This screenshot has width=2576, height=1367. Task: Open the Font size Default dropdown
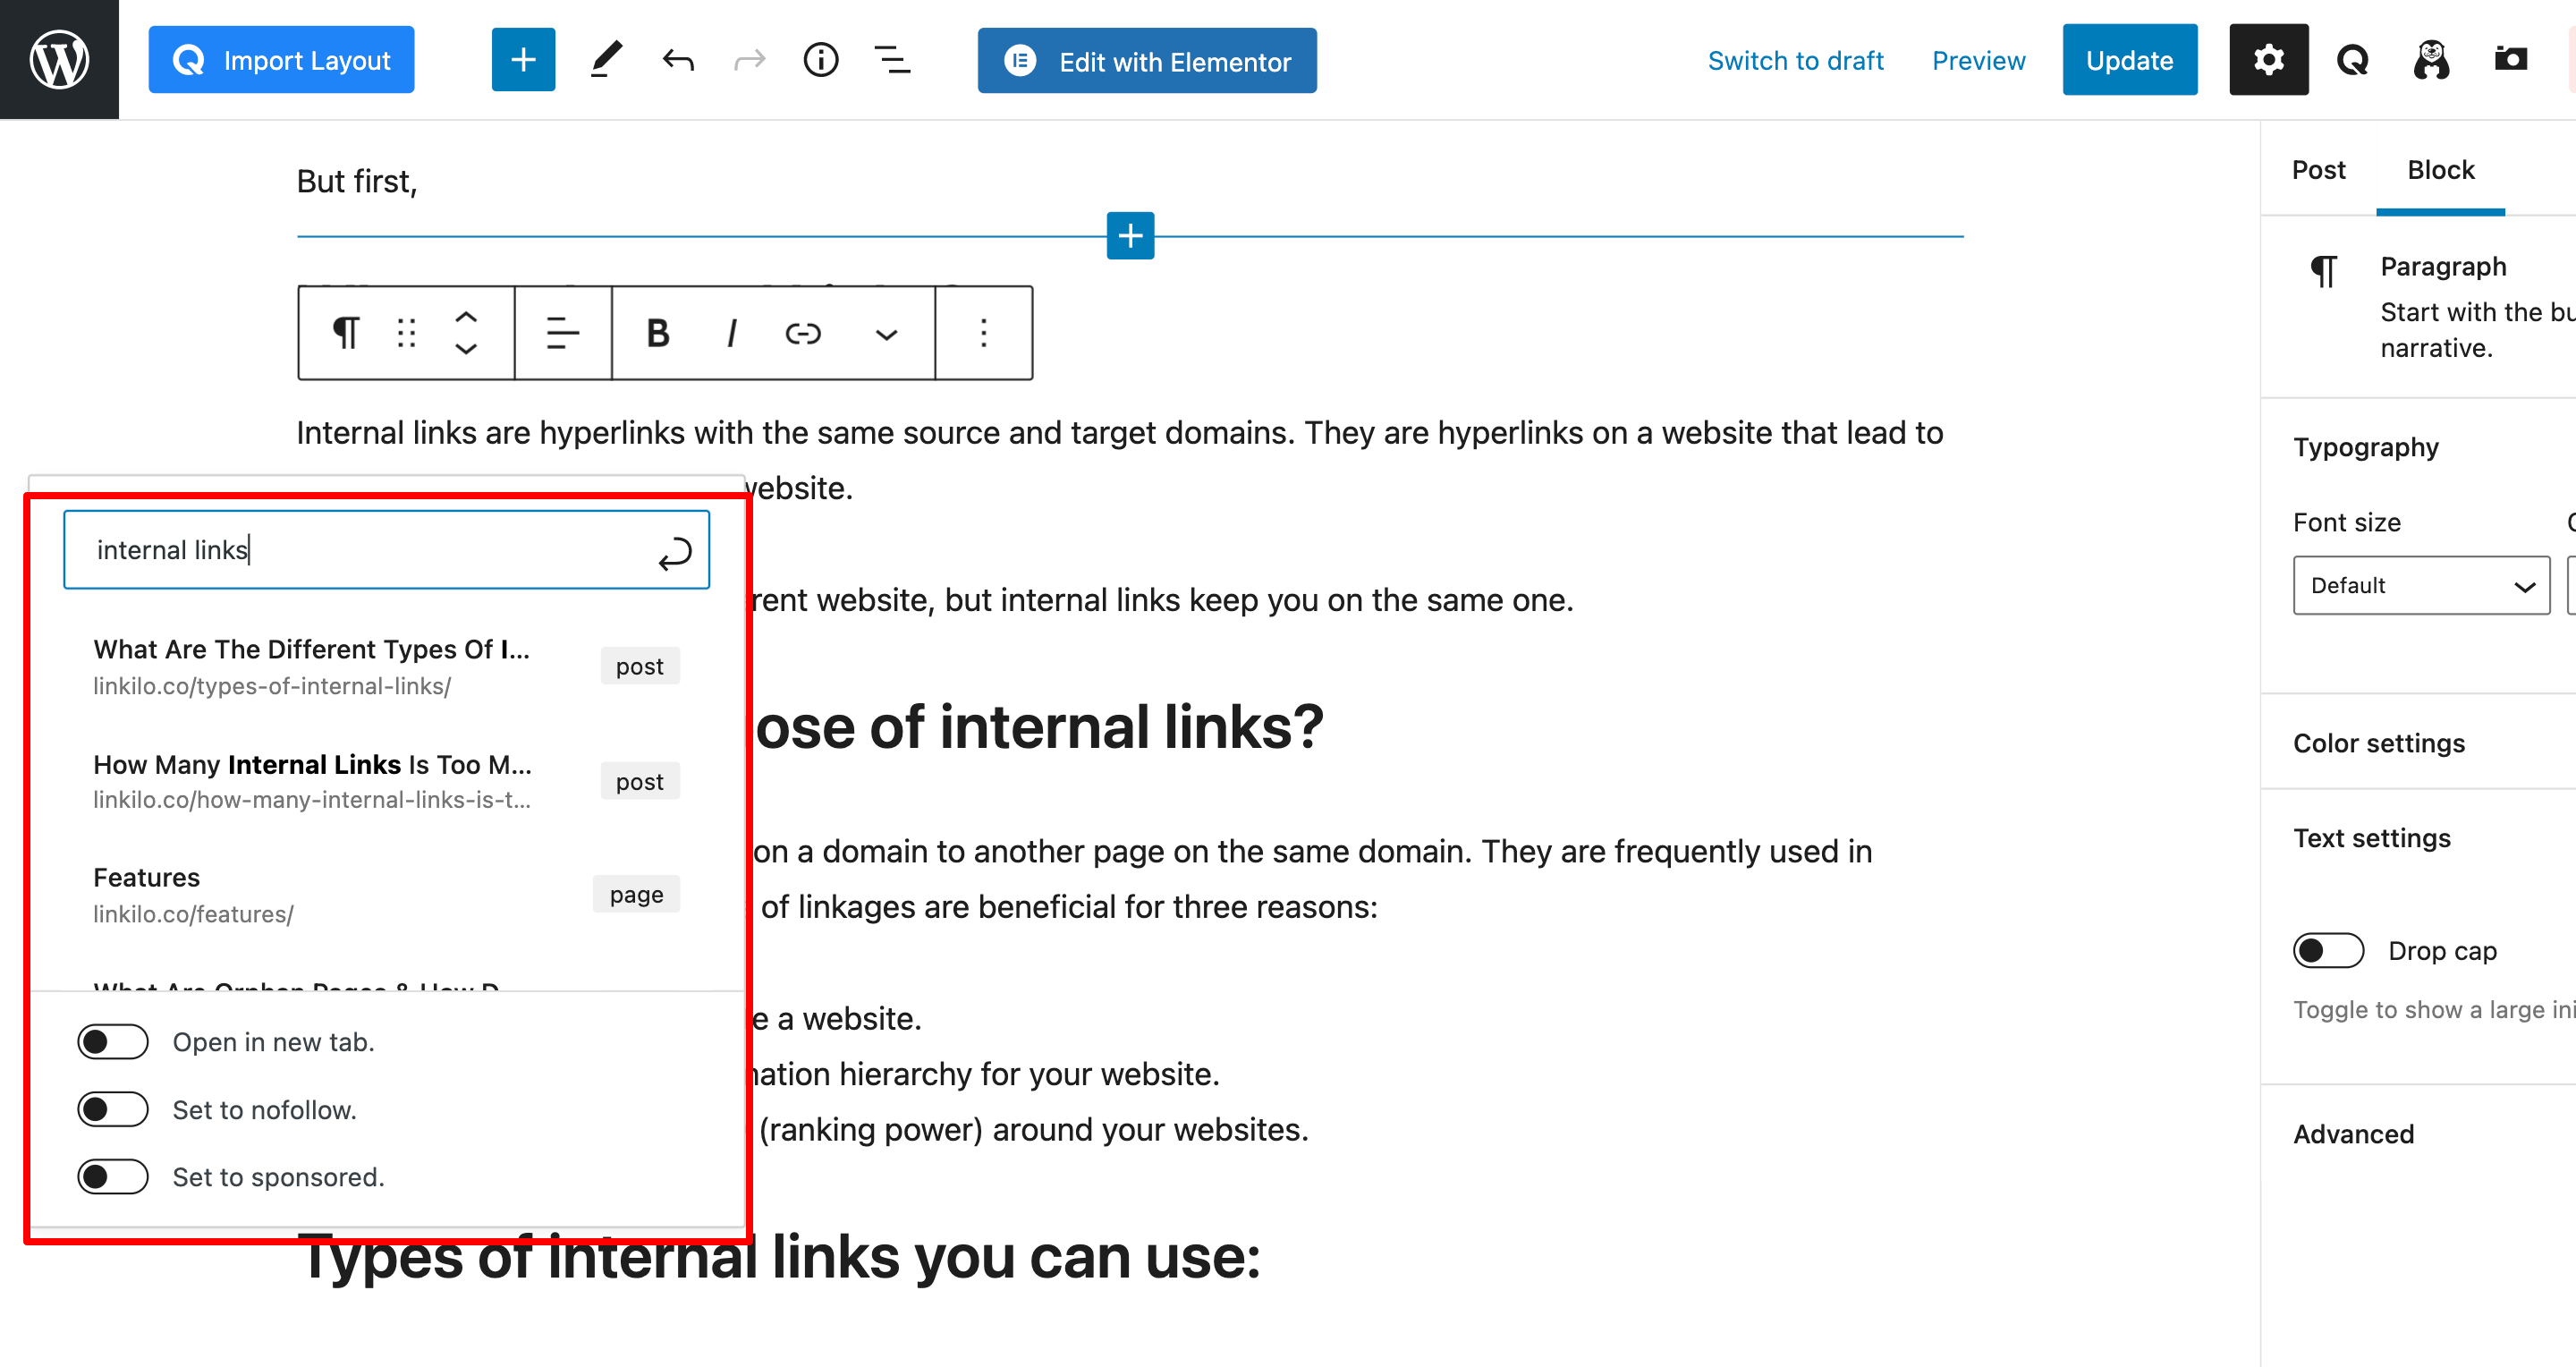click(x=2421, y=585)
